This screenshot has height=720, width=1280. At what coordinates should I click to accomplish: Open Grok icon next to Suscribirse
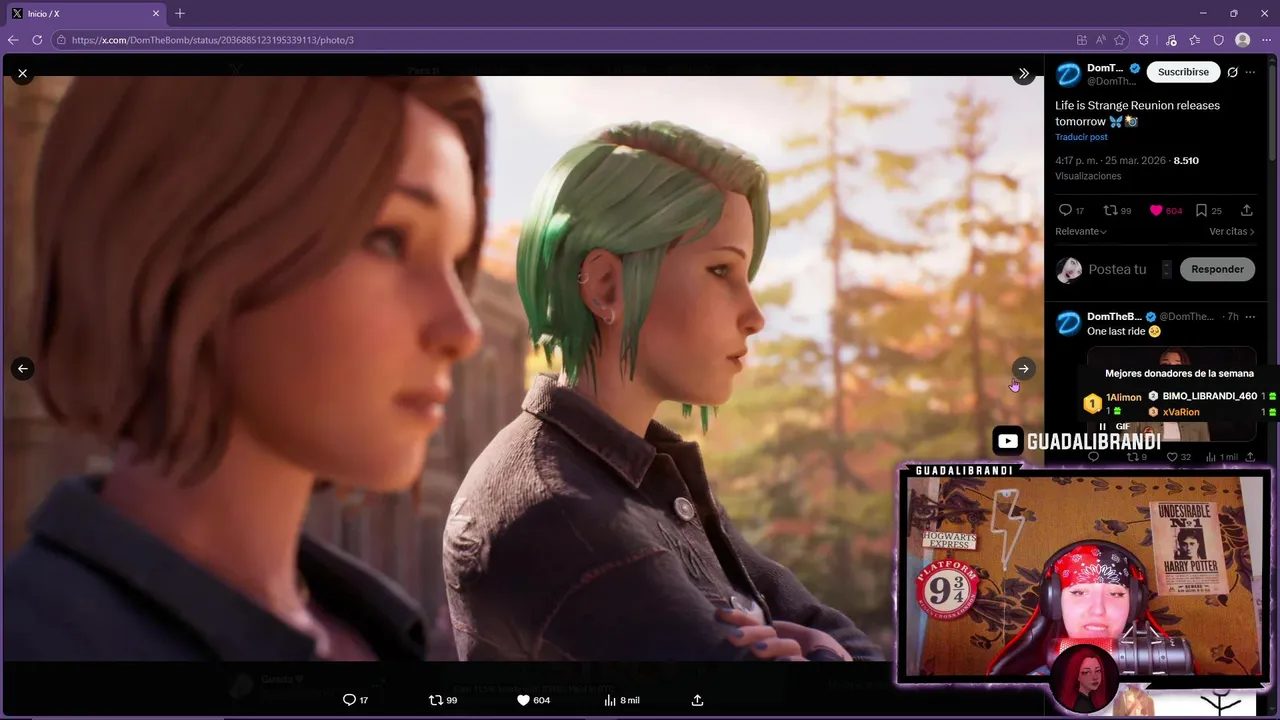click(x=1233, y=72)
